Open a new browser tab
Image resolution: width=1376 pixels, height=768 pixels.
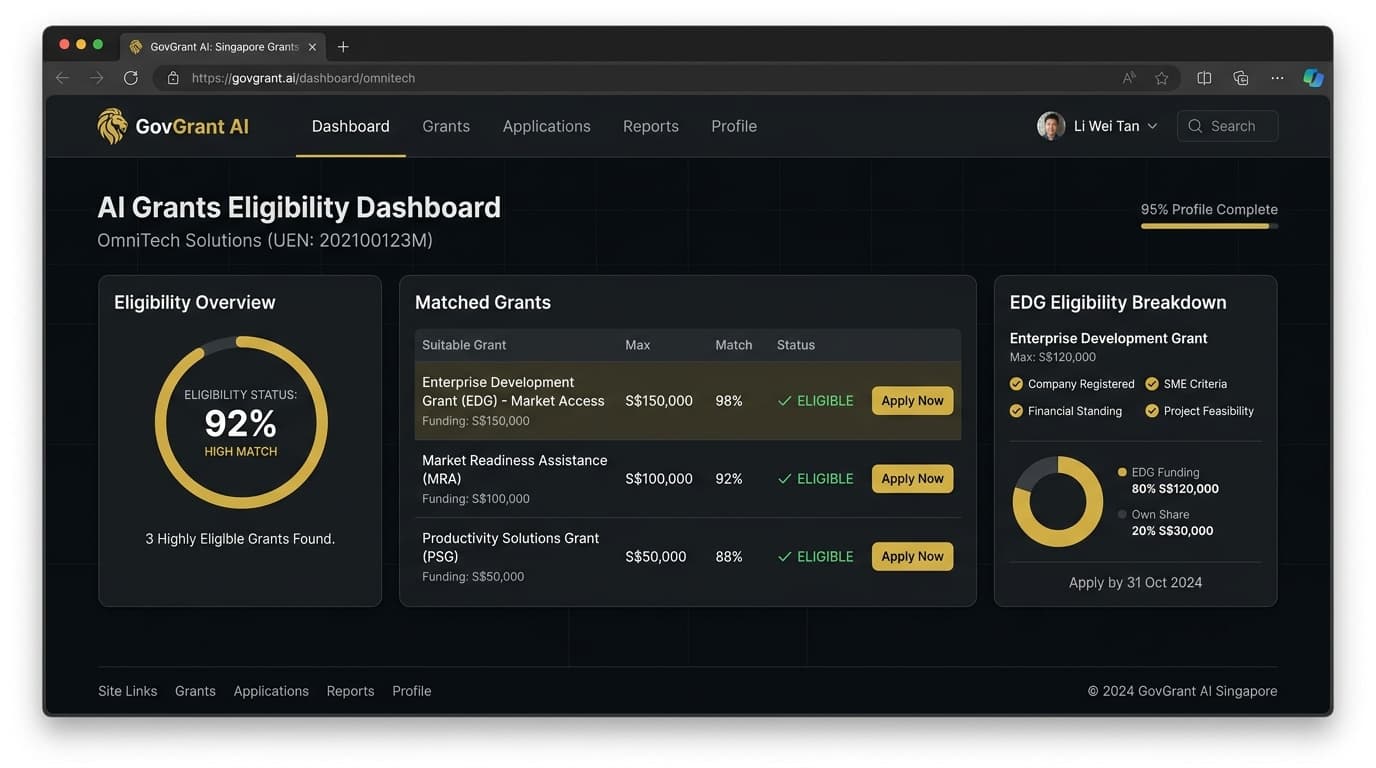click(x=343, y=47)
